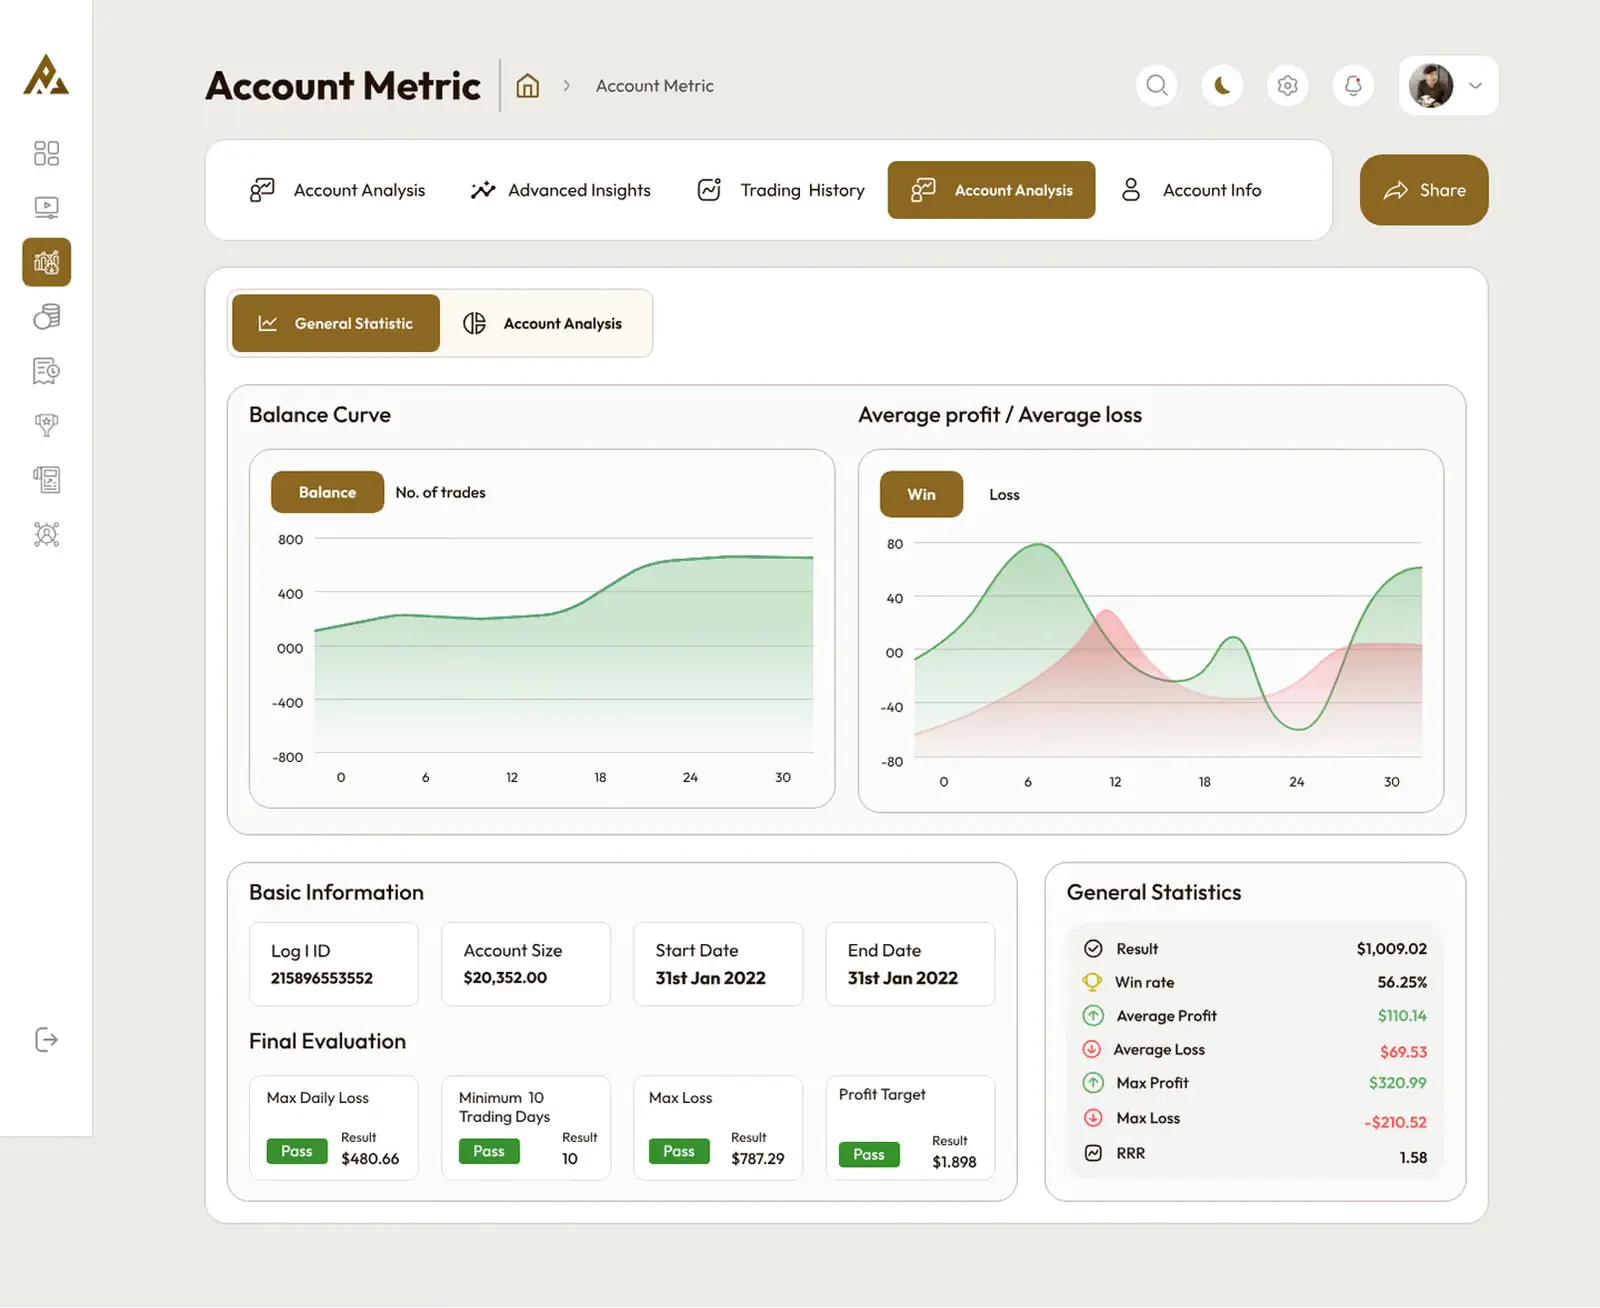
Task: Click the End Date card
Action: [910, 964]
